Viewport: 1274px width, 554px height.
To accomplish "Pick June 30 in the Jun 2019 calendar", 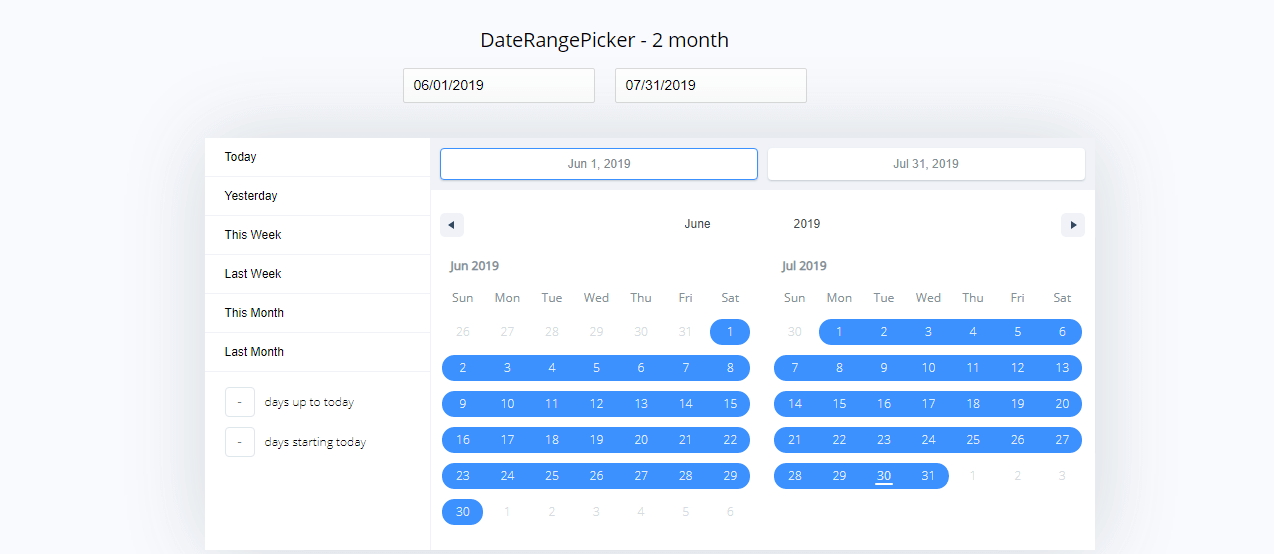I will click(x=462, y=512).
